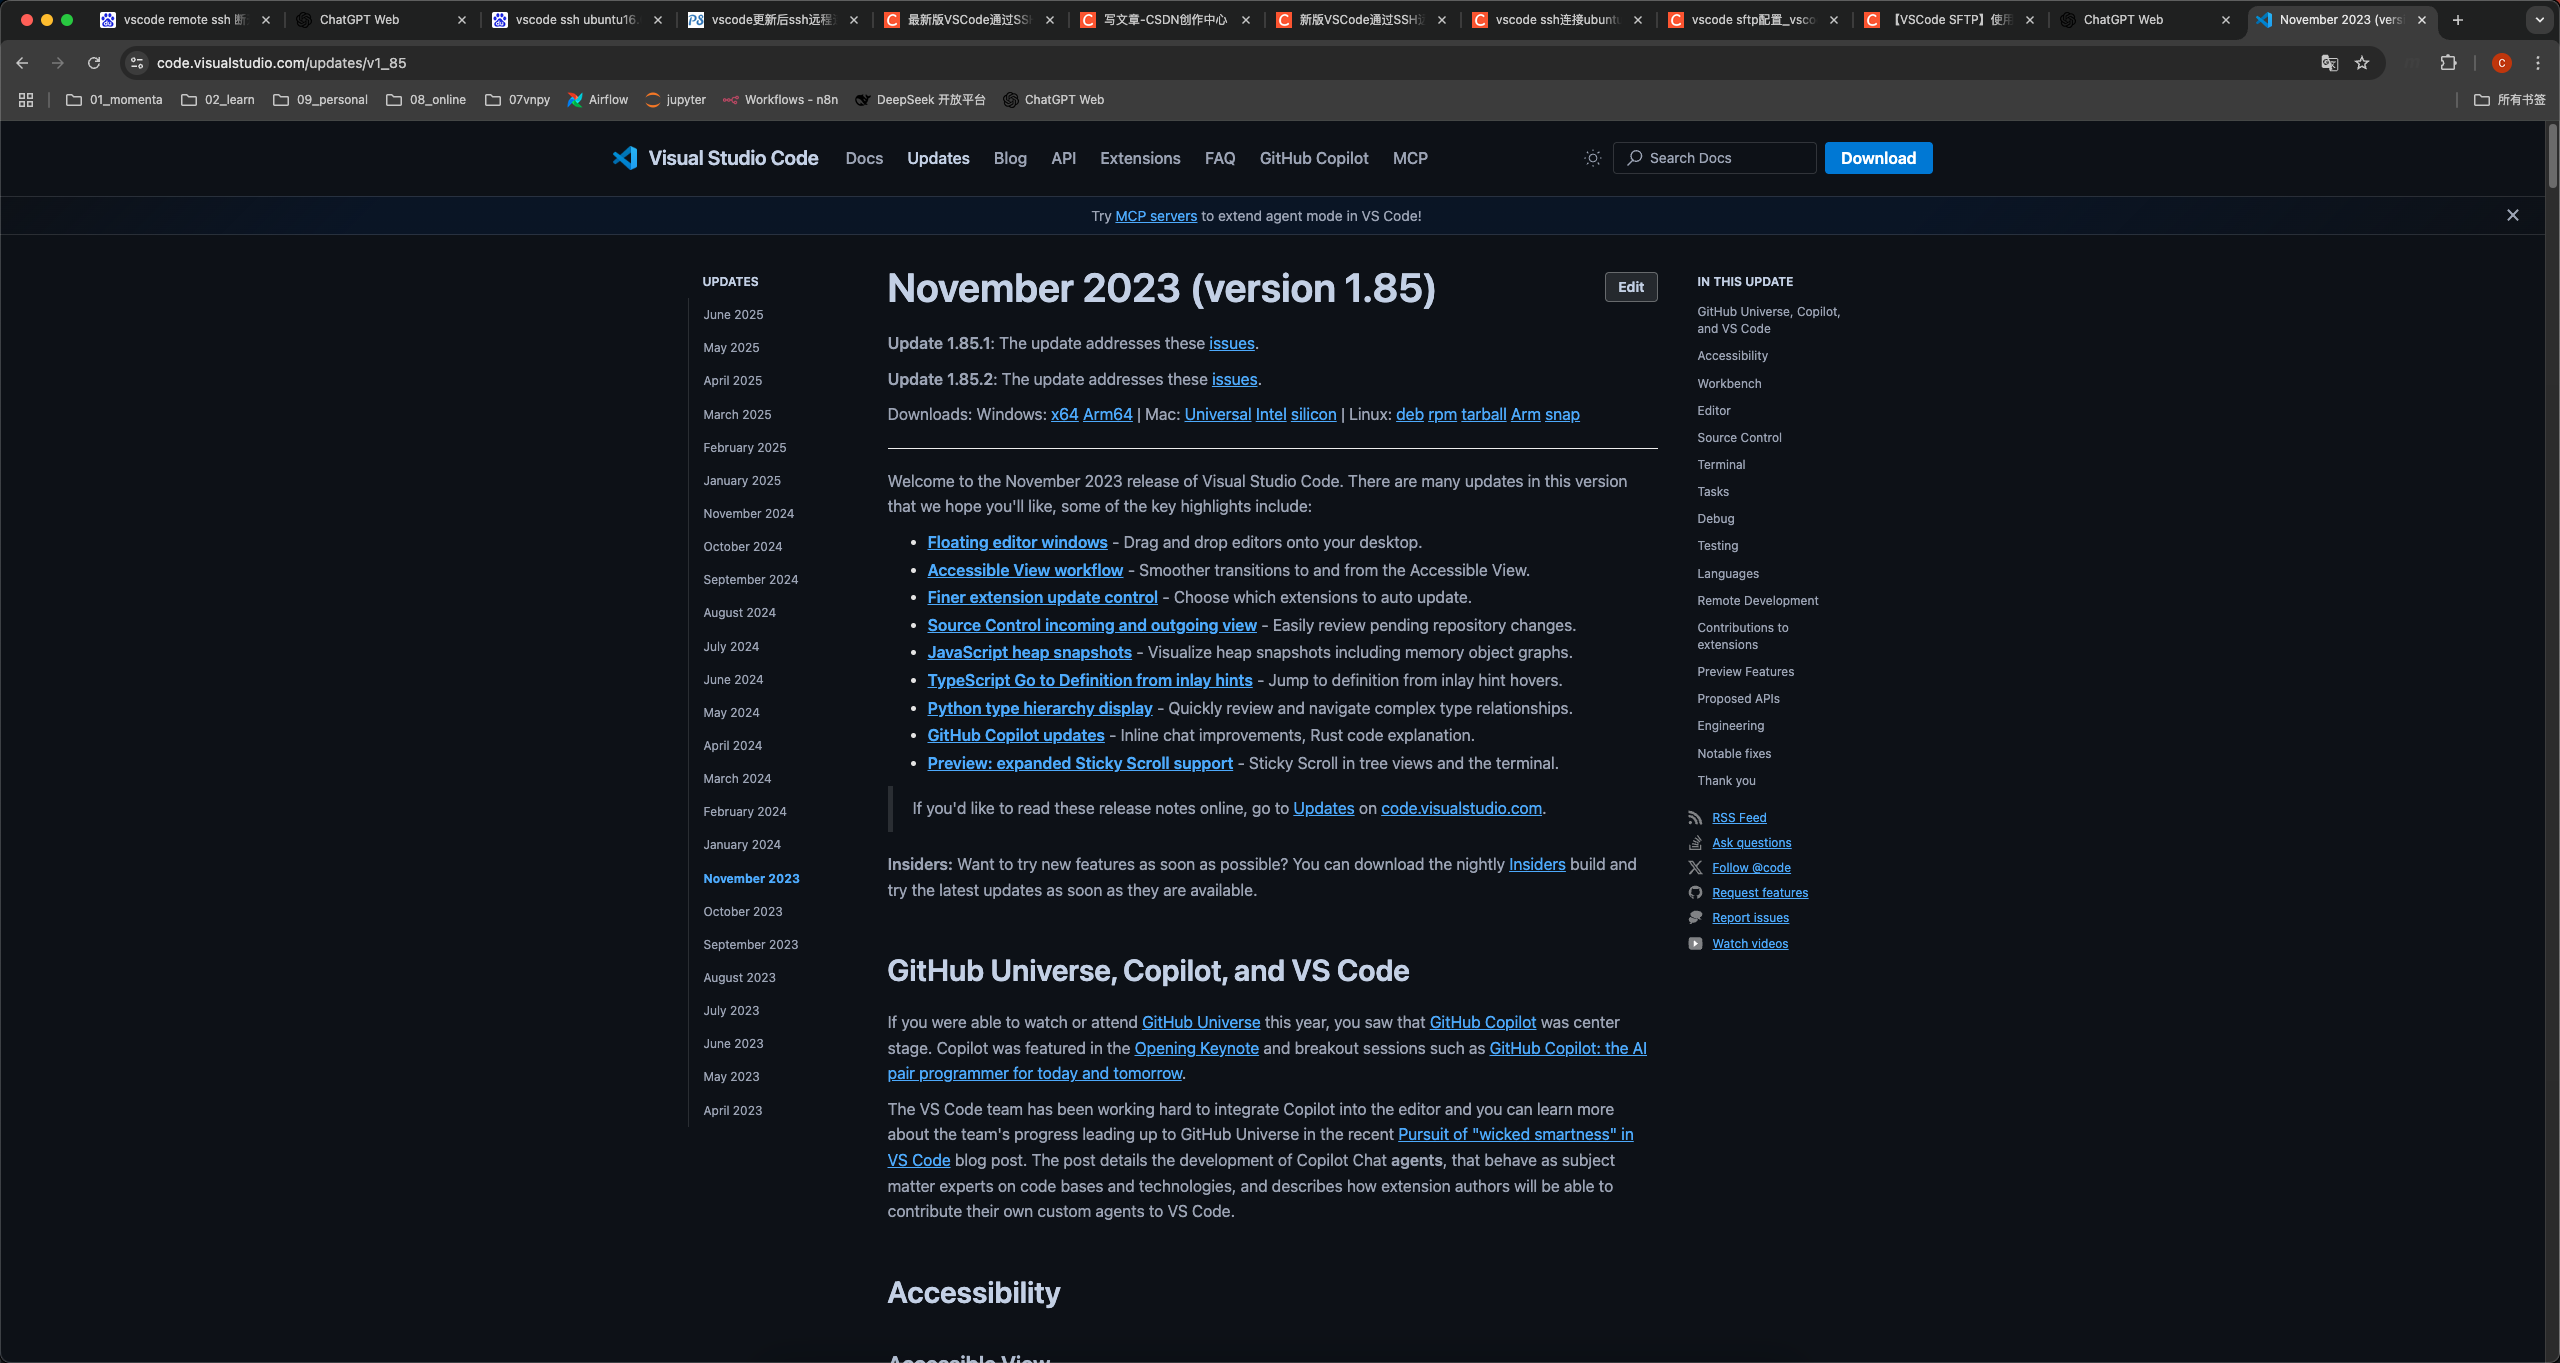The image size is (2560, 1363).
Task: Open the 02_learn bookmark folder
Action: point(218,100)
